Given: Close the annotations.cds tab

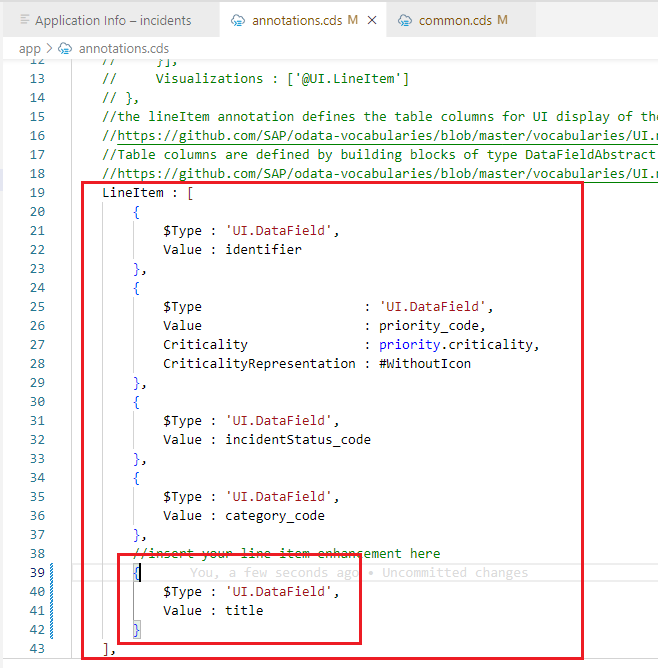Looking at the screenshot, I should click(372, 20).
